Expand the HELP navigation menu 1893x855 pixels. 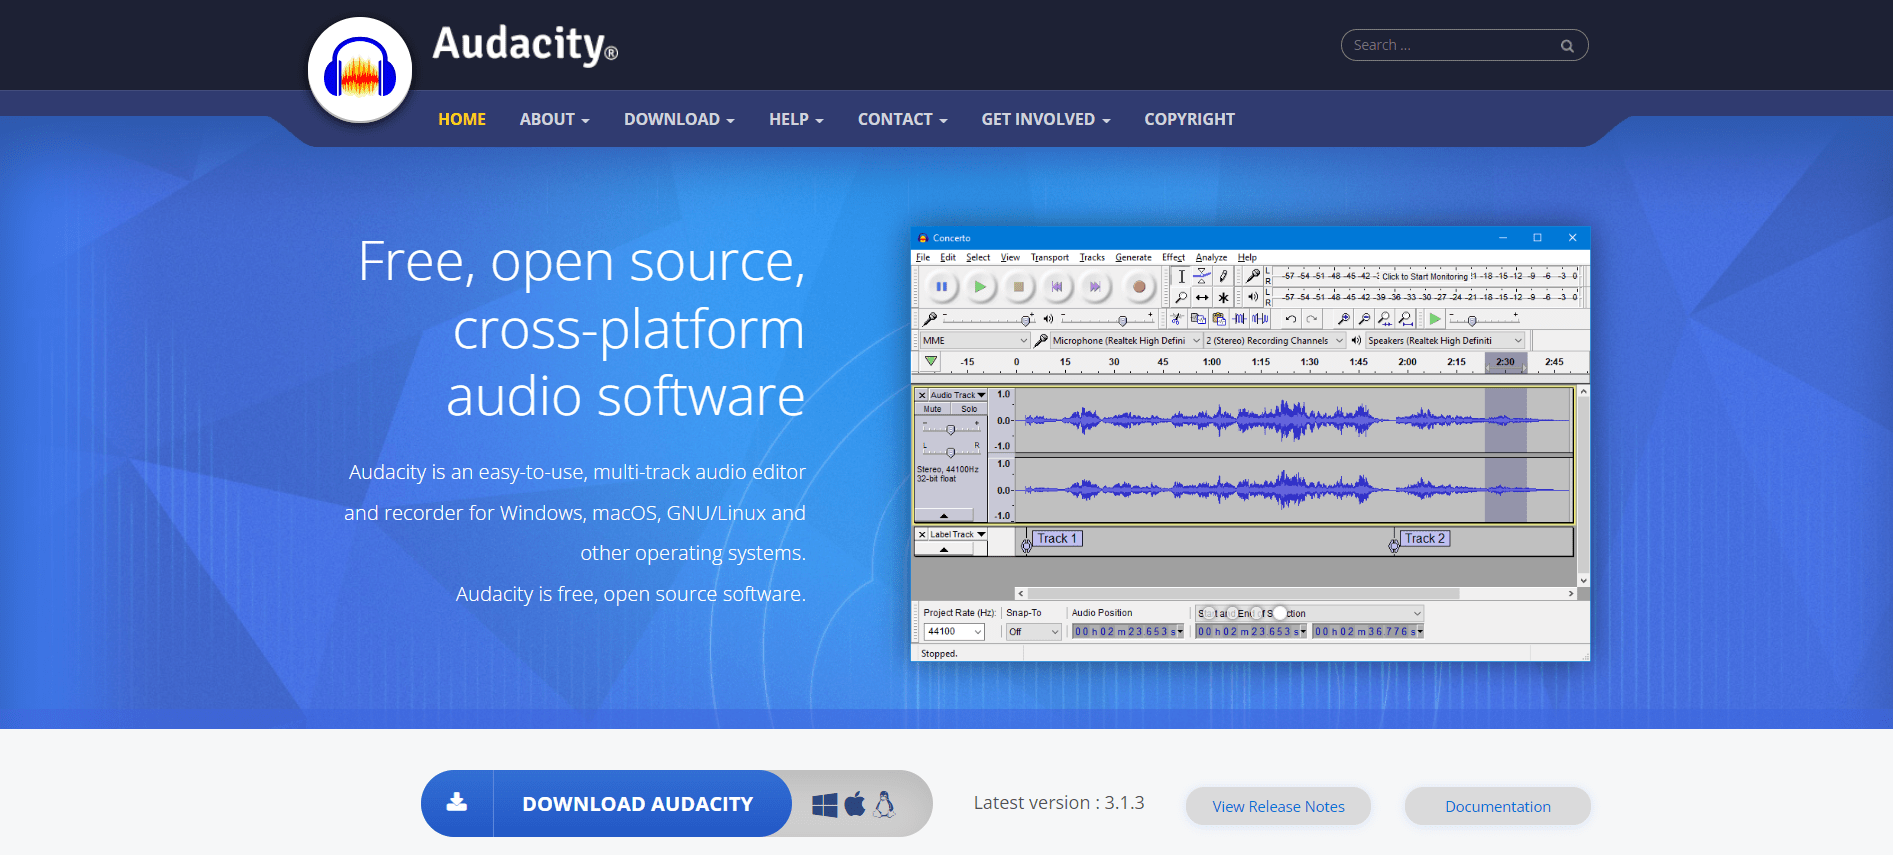point(796,119)
